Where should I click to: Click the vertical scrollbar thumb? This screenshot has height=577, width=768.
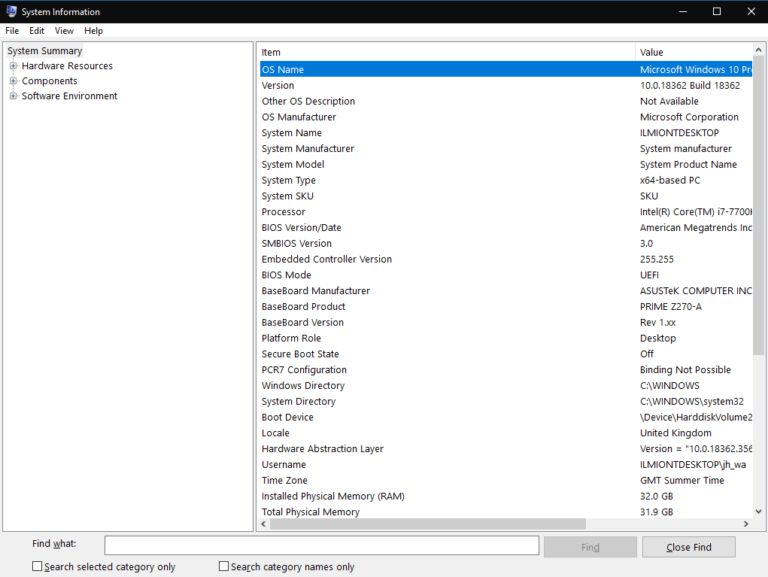[x=758, y=205]
